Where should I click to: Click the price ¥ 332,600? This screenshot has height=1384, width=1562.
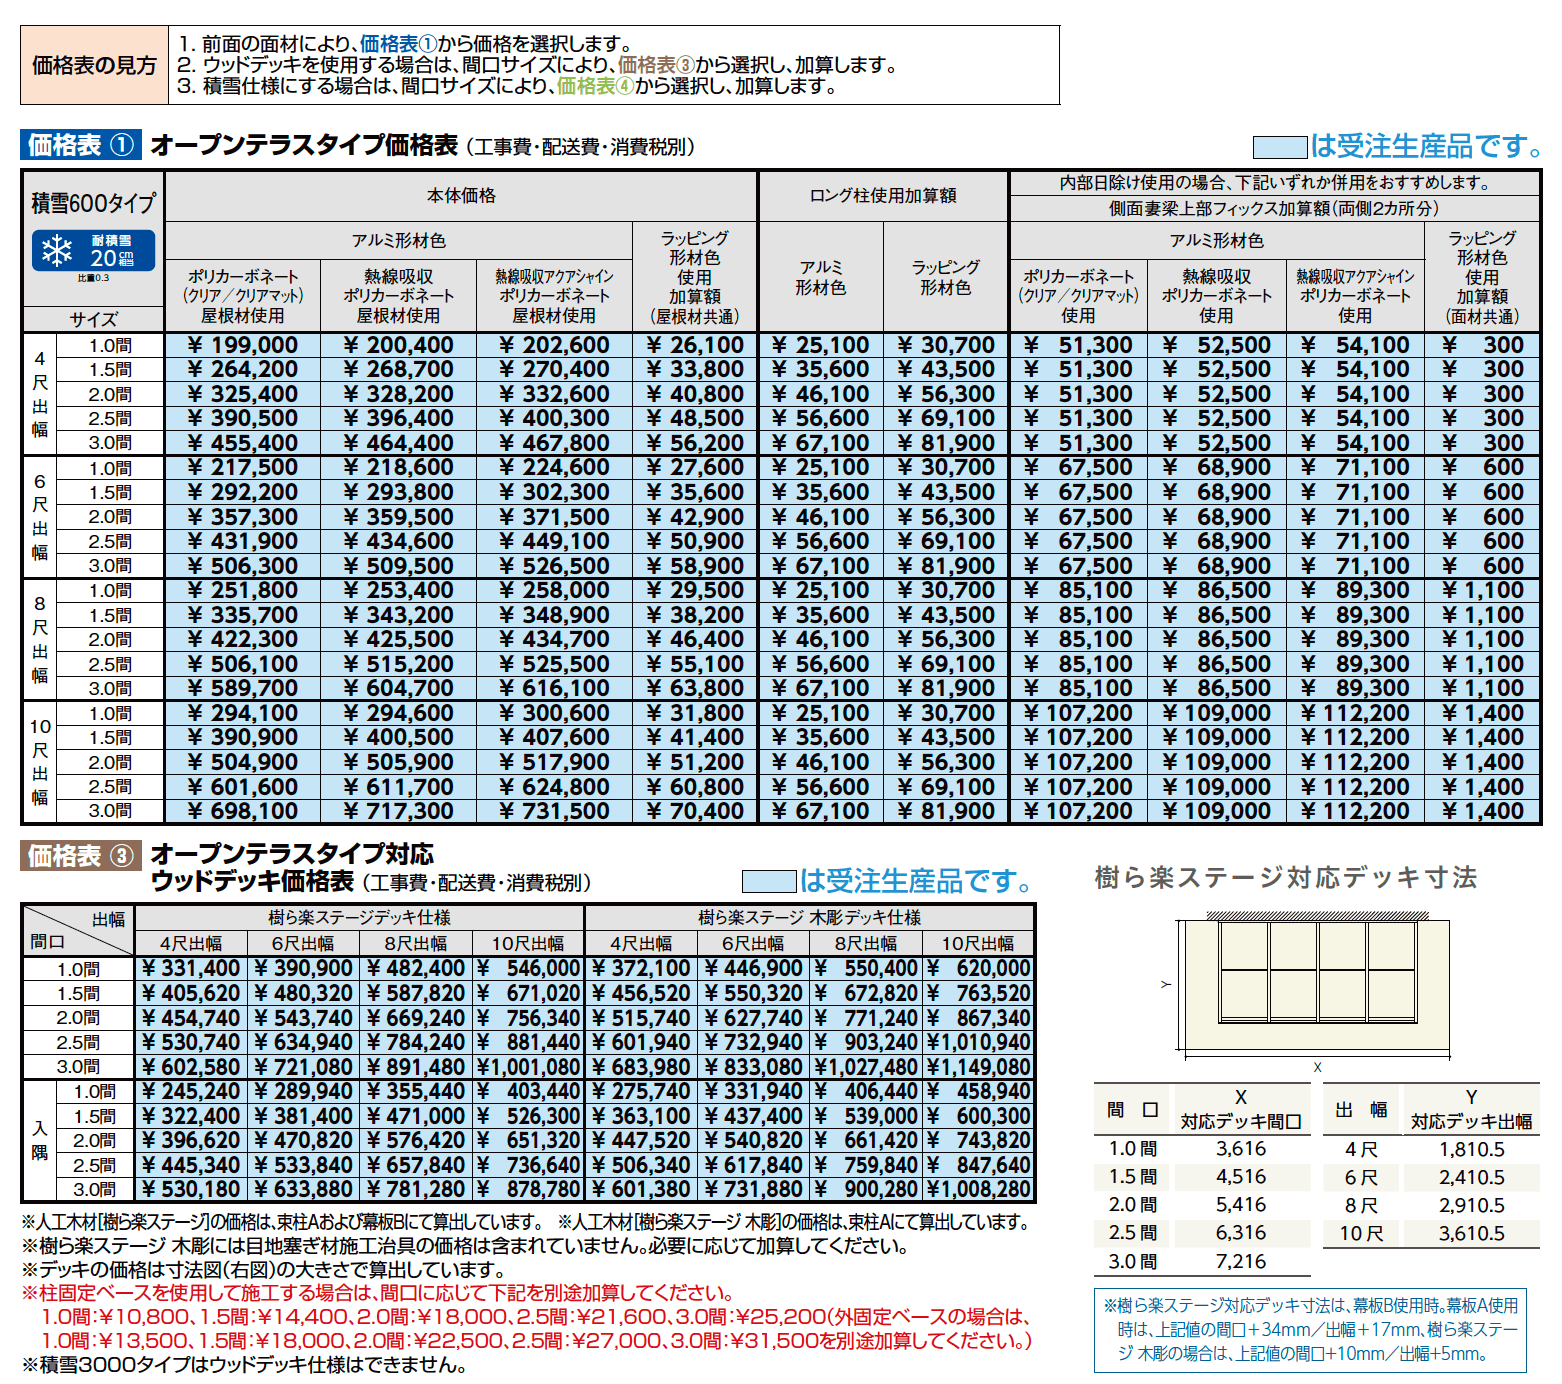coord(554,394)
